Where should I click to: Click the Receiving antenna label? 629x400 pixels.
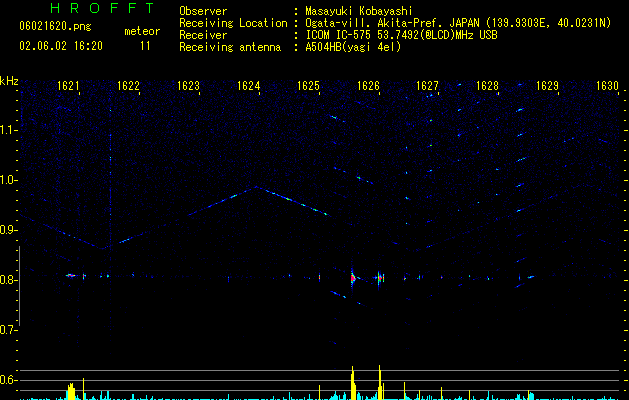tap(230, 47)
